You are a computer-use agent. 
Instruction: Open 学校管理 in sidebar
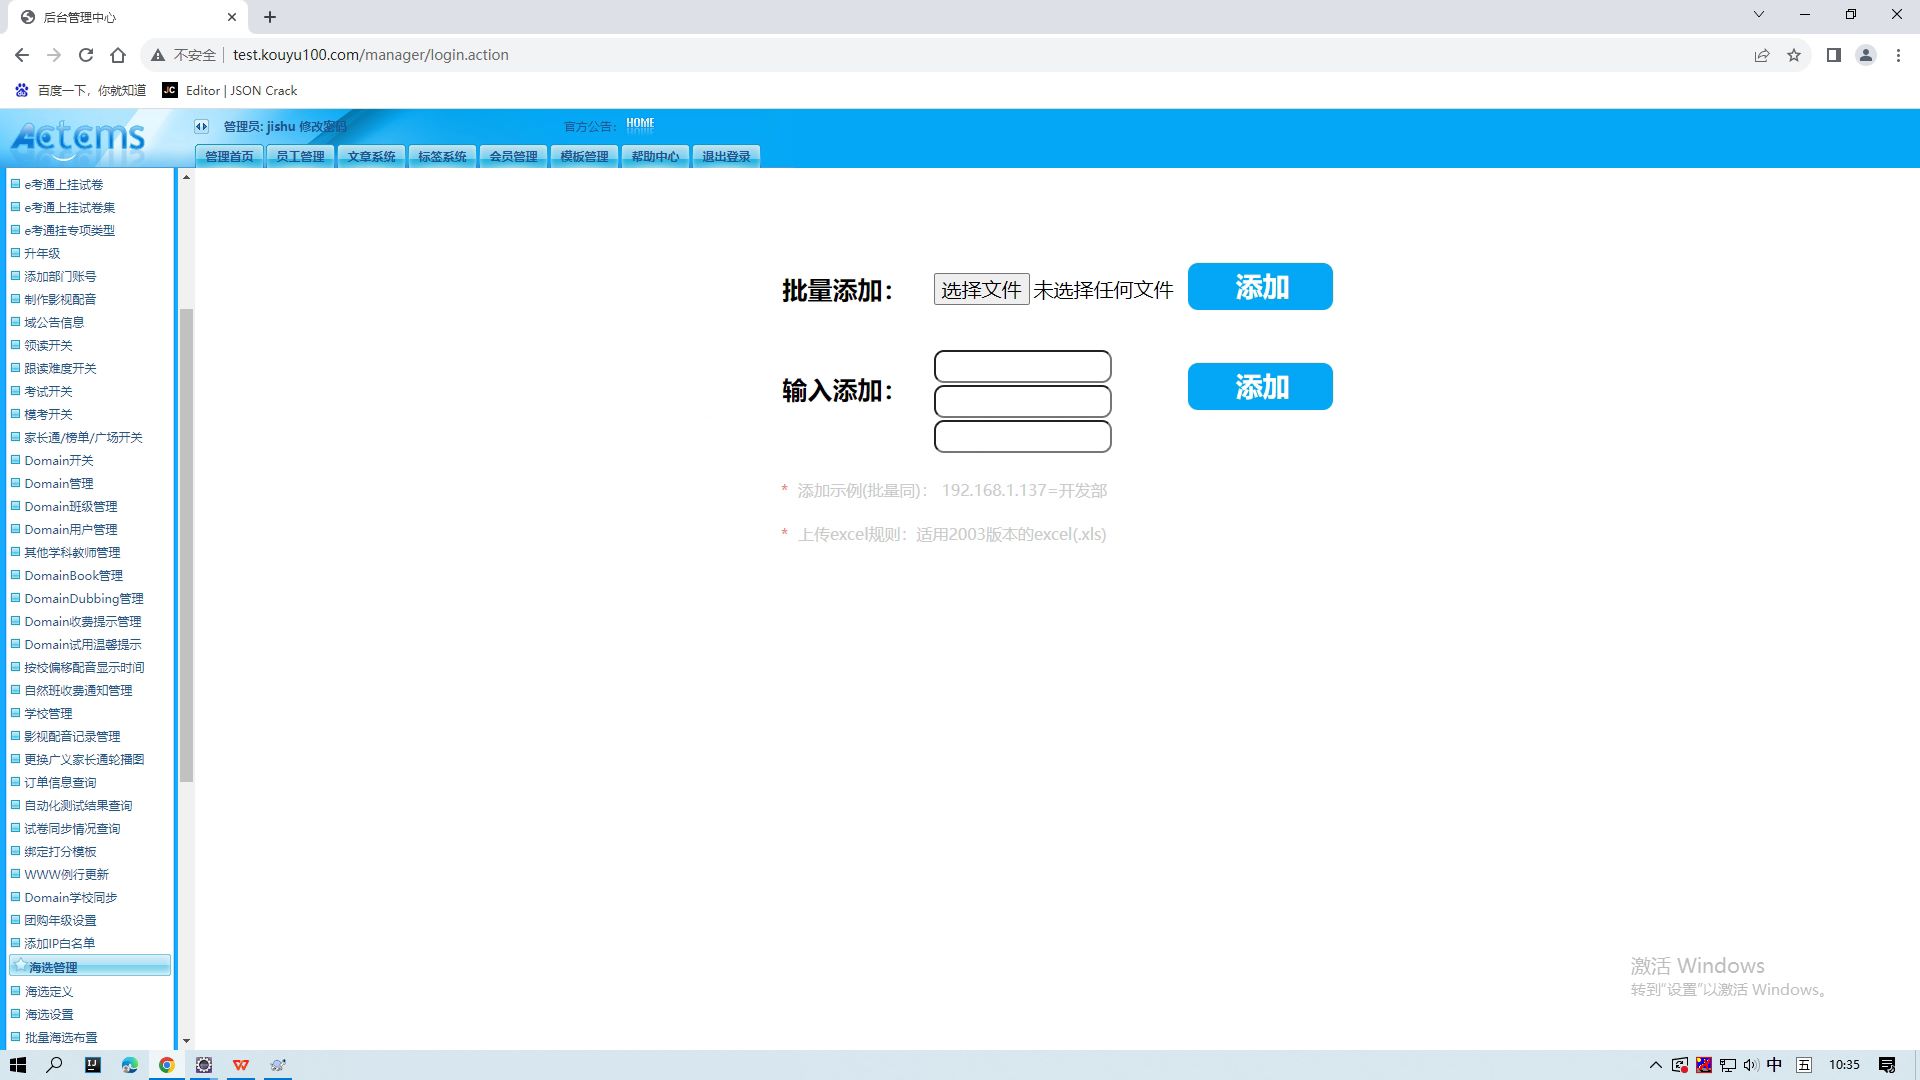click(x=48, y=713)
